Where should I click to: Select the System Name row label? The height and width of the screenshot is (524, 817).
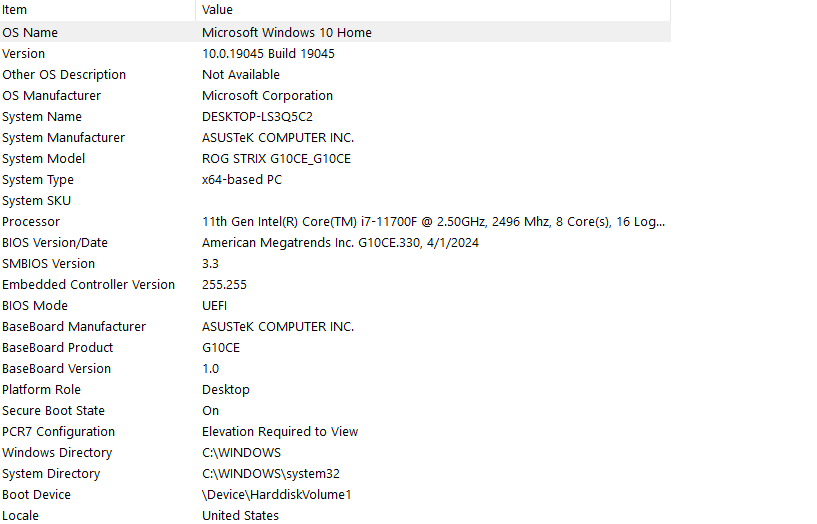click(42, 117)
